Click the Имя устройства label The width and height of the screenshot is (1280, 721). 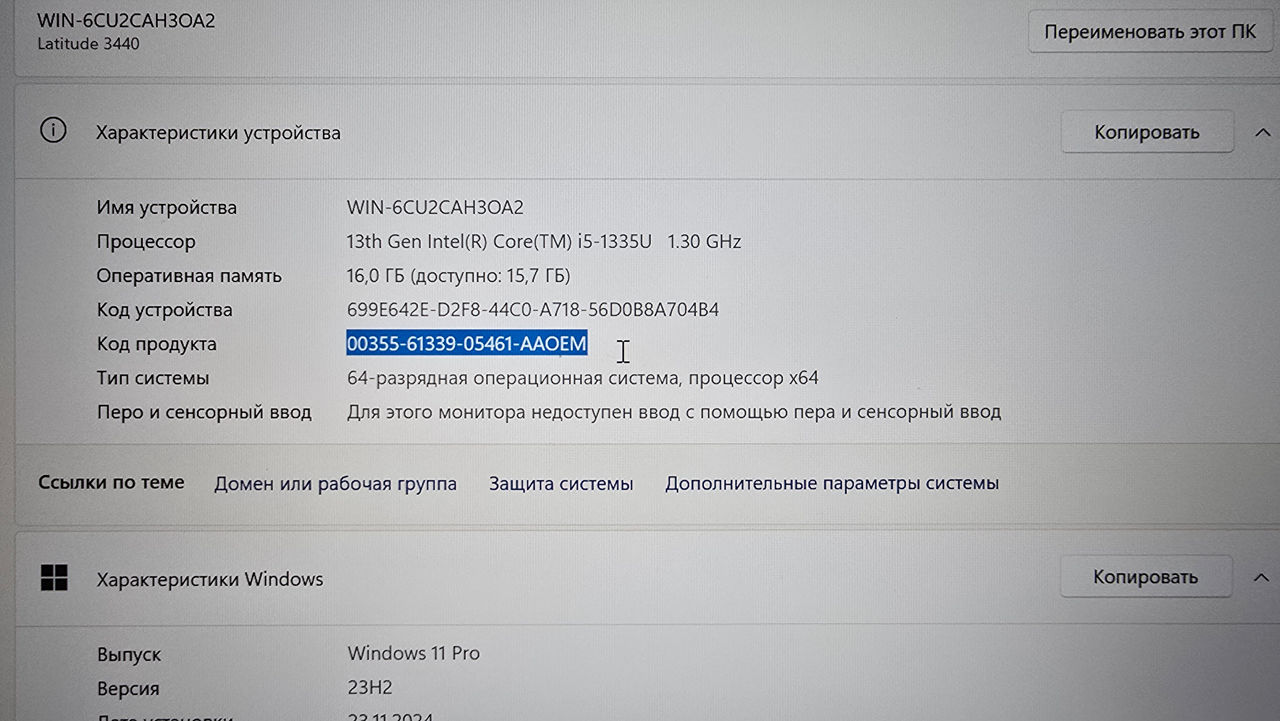click(167, 208)
